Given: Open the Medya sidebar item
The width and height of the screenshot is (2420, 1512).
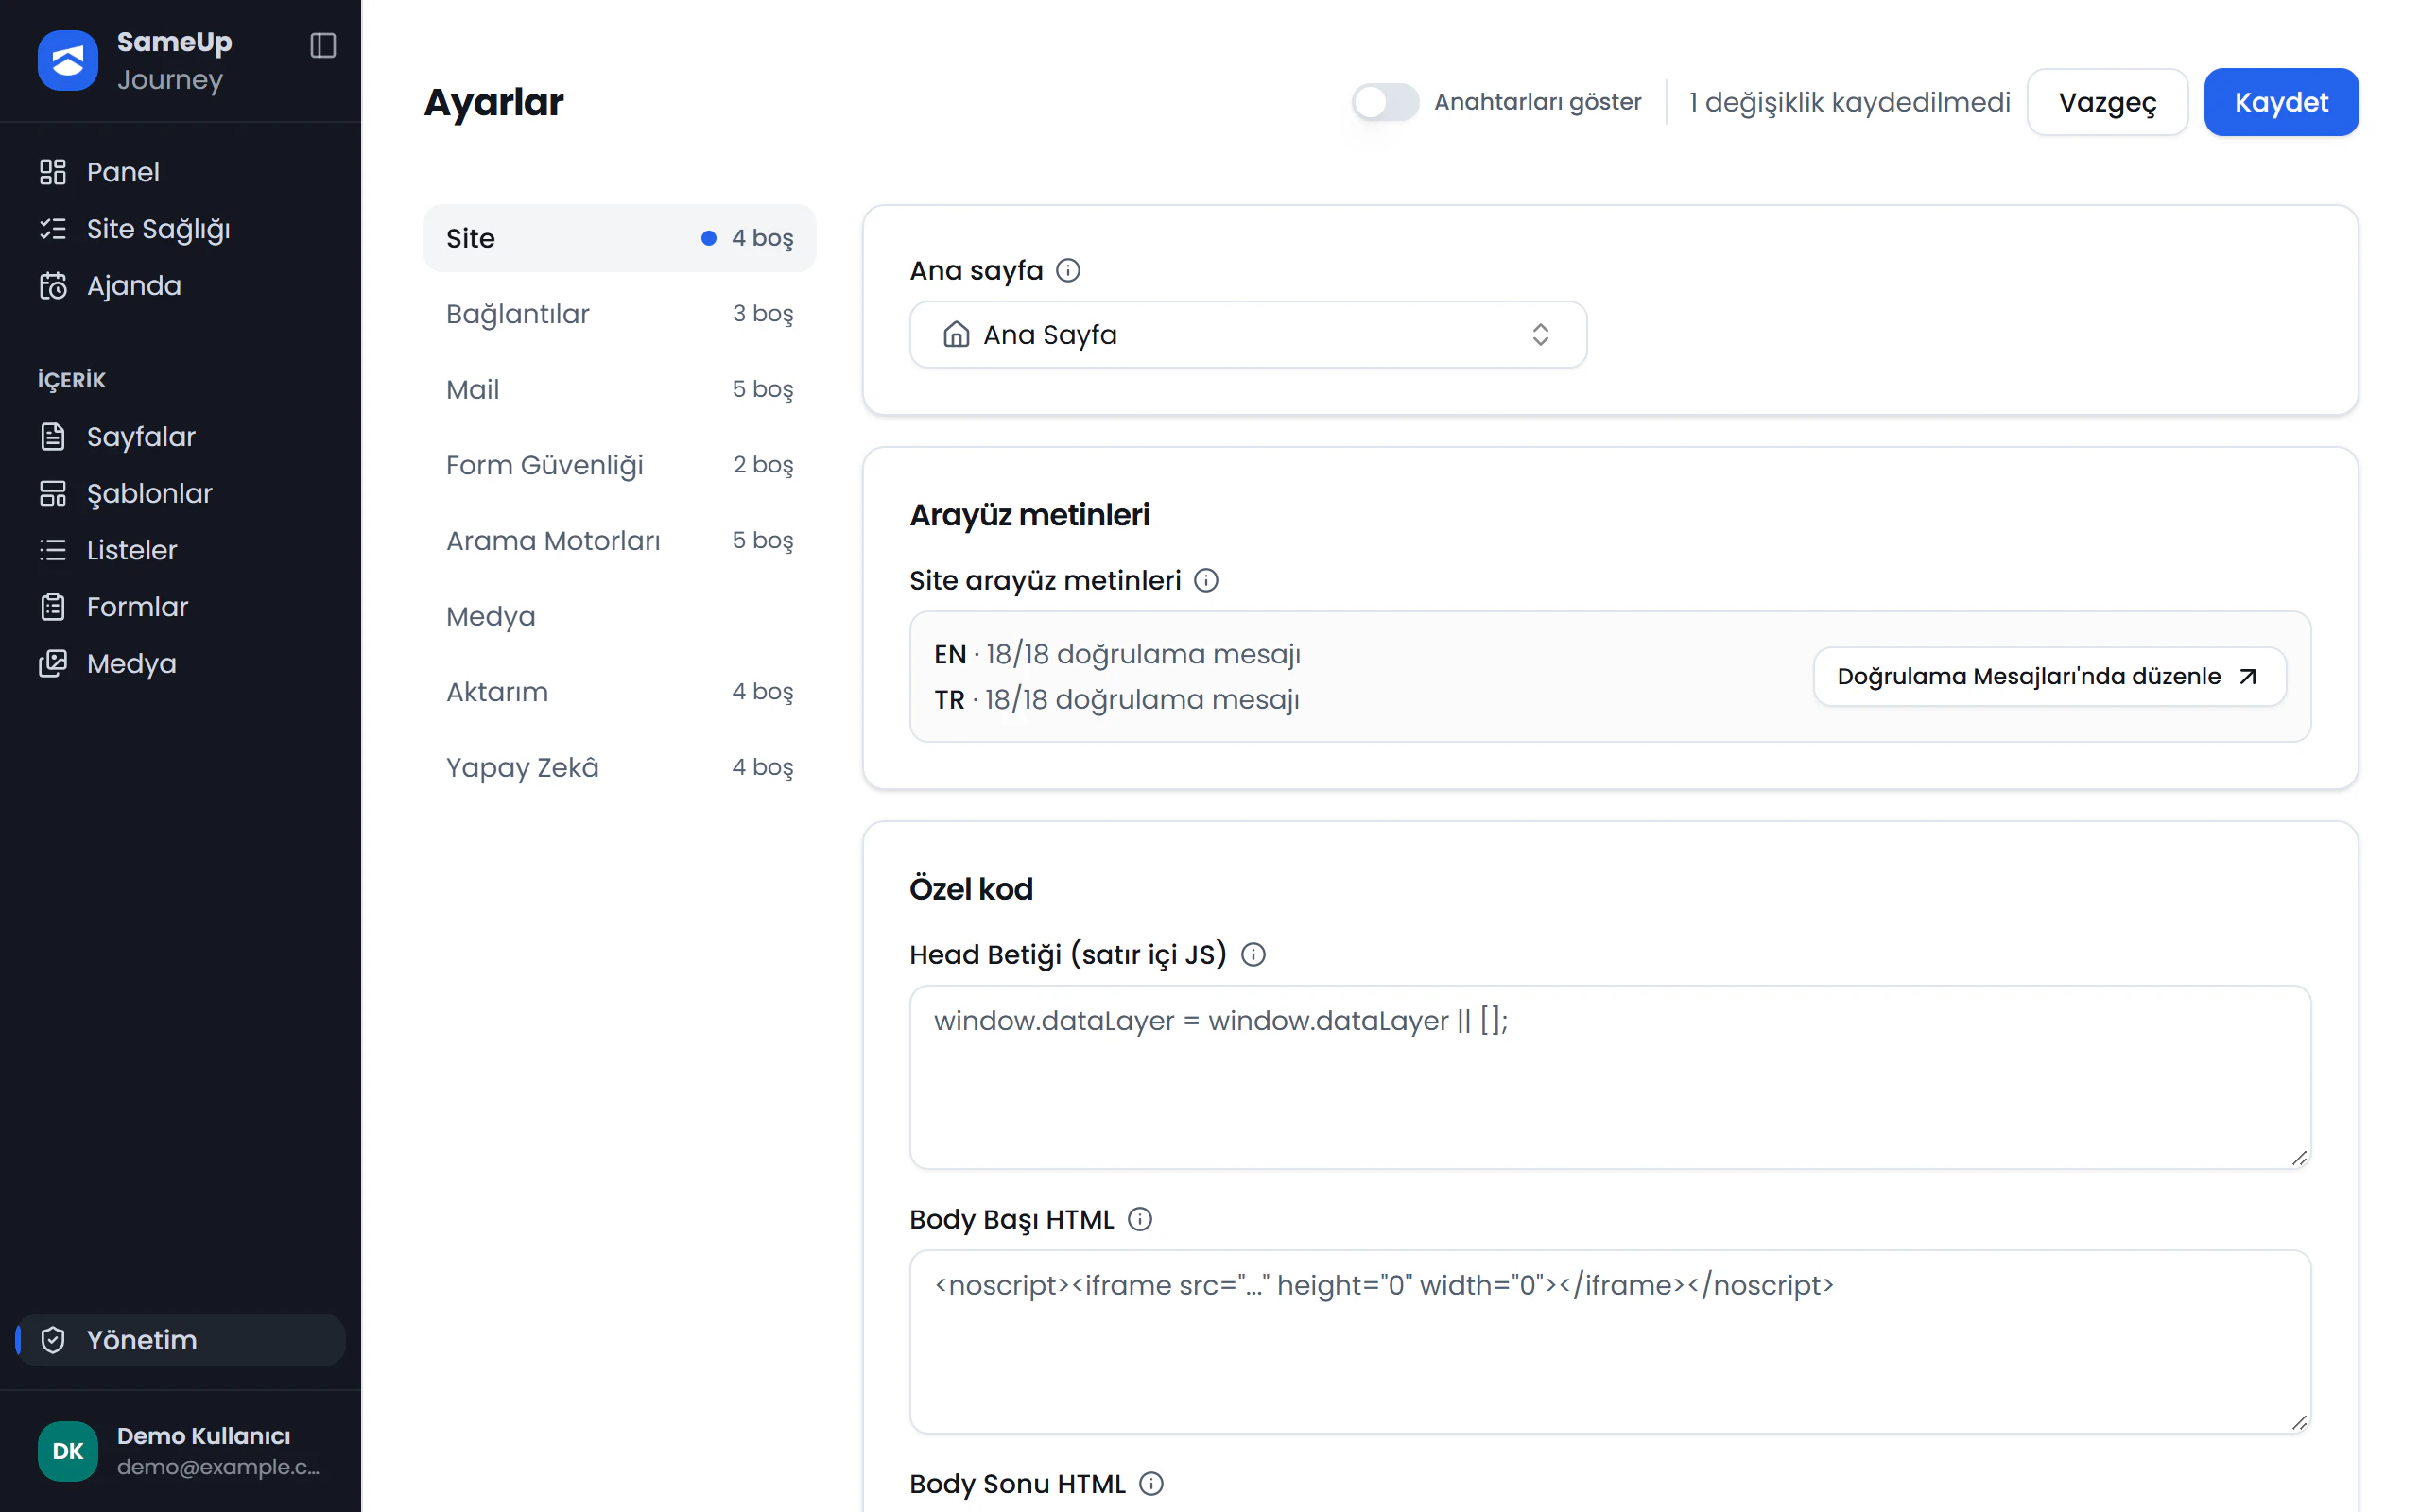Looking at the screenshot, I should (180, 664).
